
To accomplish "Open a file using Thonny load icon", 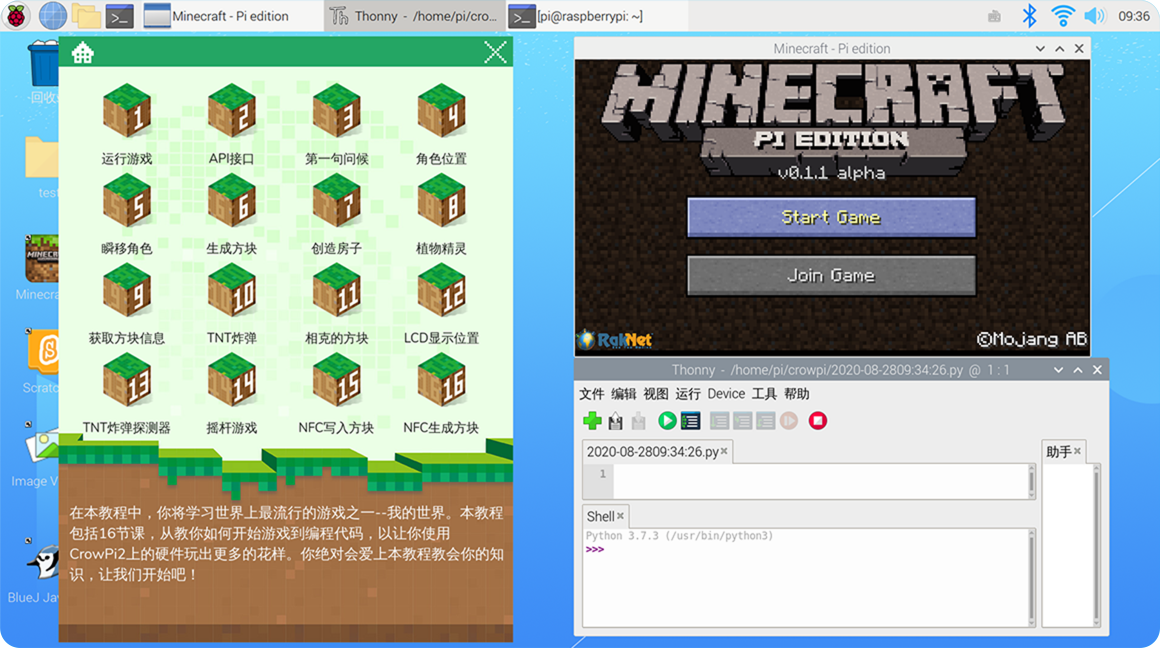I will point(616,421).
